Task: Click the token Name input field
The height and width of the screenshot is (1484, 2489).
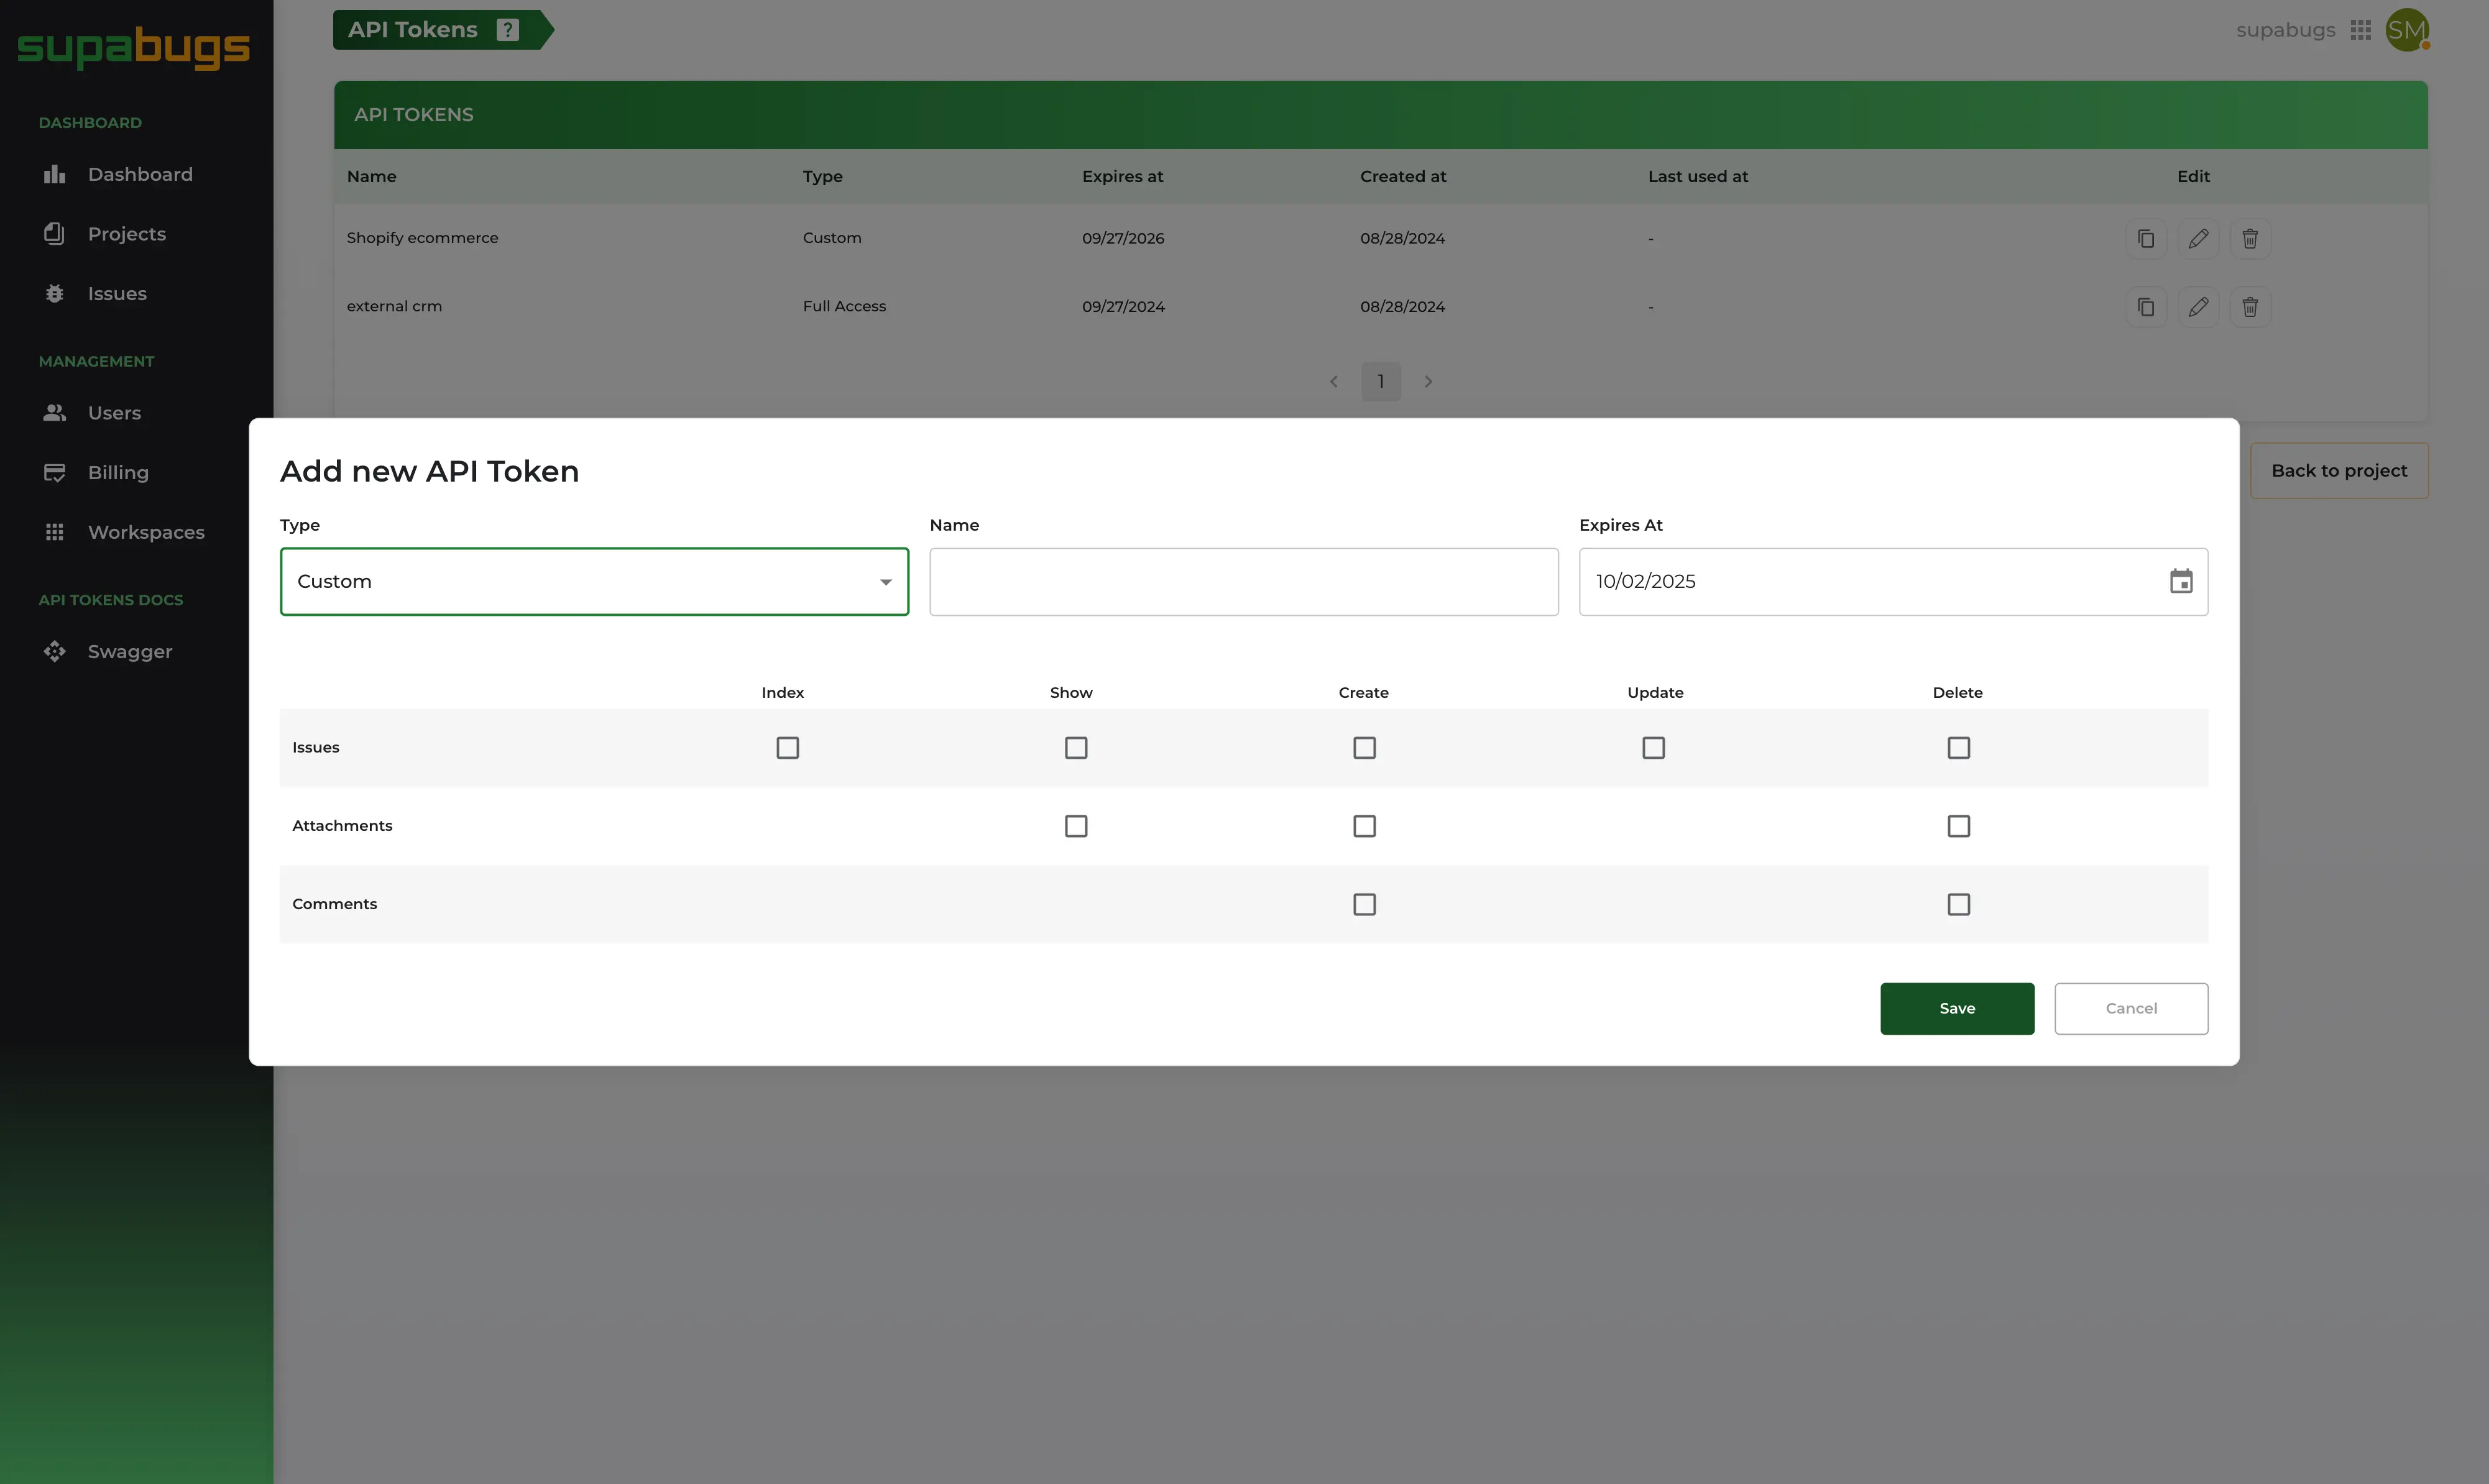Action: pyautogui.click(x=1243, y=581)
